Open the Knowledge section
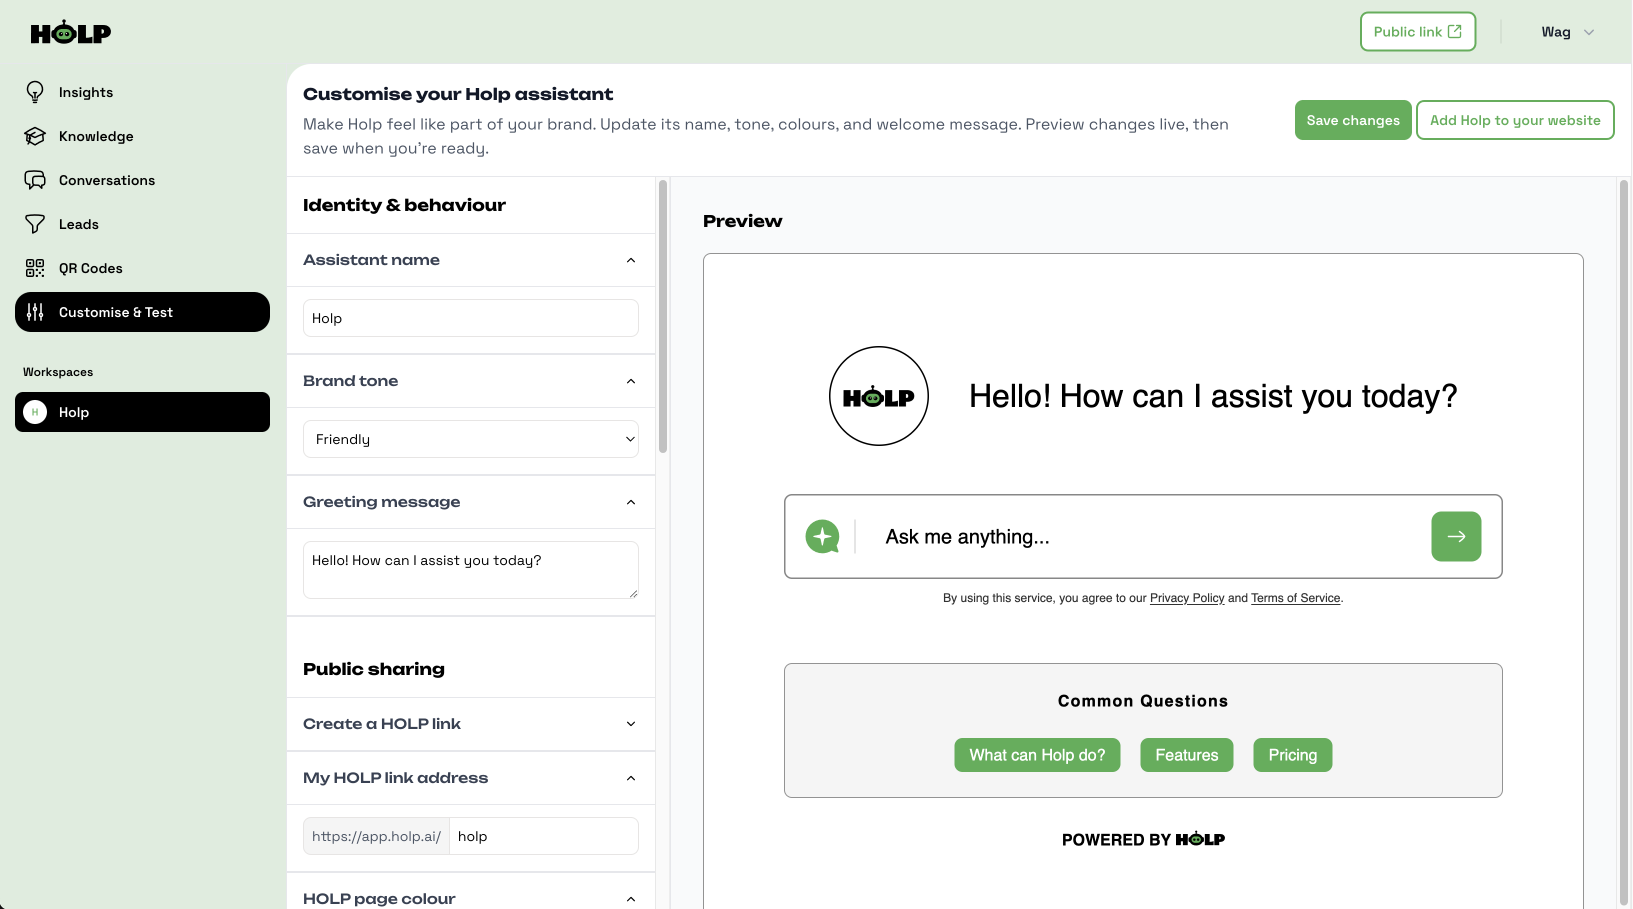Viewport: 1633px width, 909px height. pyautogui.click(x=142, y=136)
